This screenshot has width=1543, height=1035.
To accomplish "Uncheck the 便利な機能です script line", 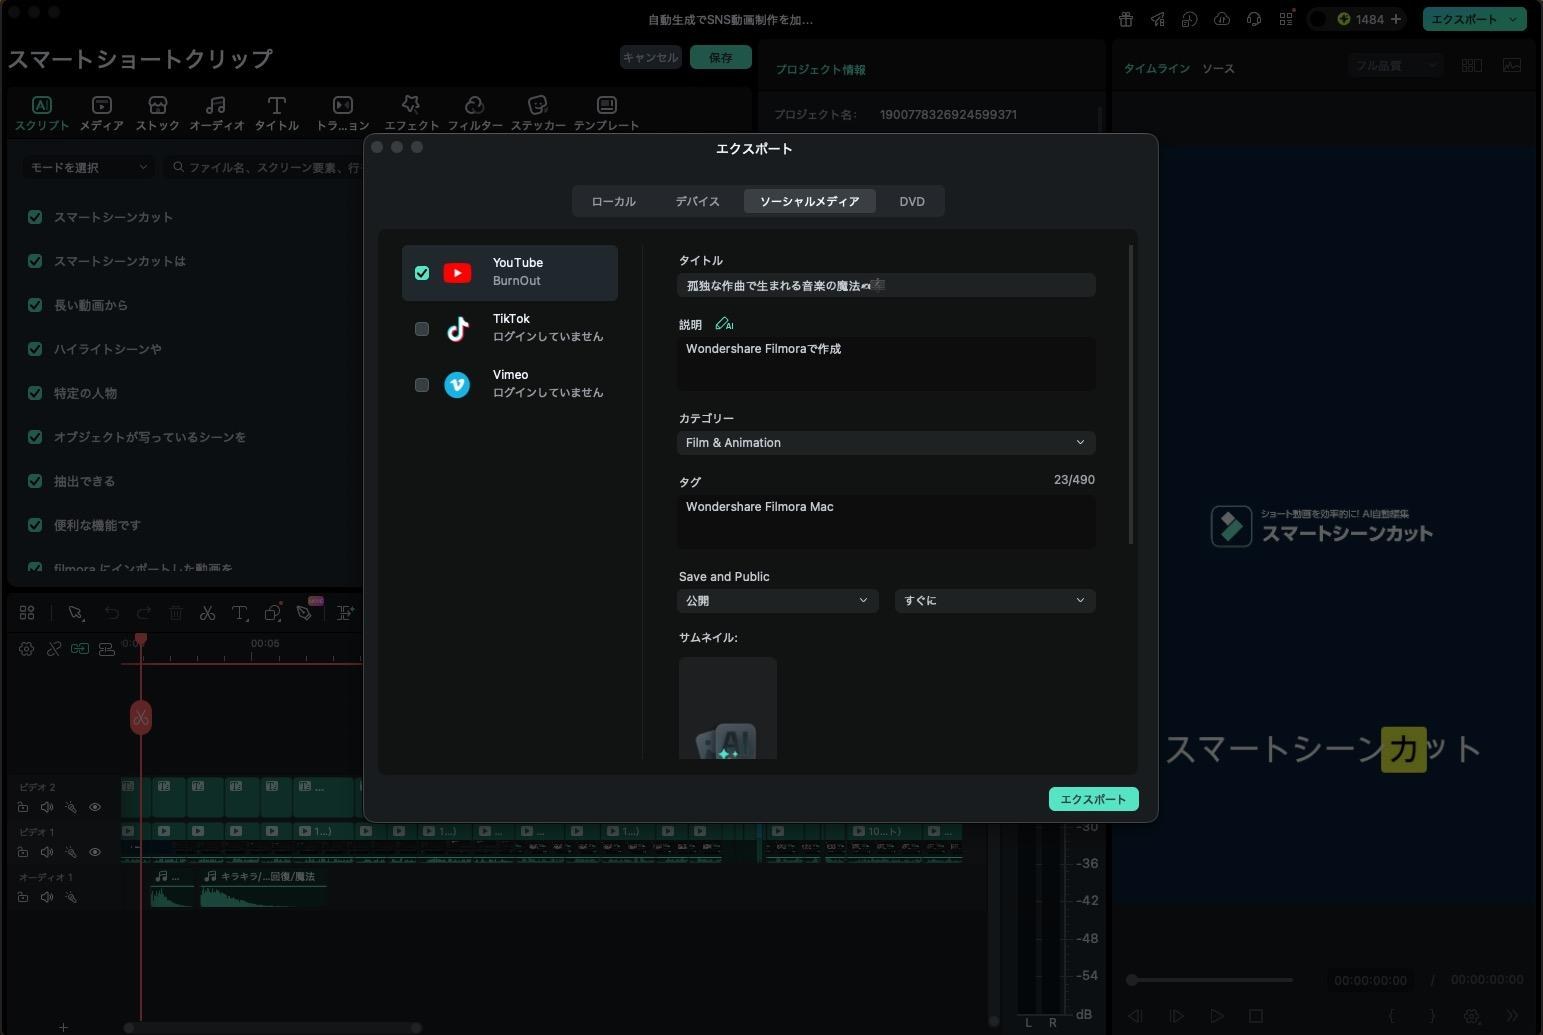I will [x=35, y=525].
